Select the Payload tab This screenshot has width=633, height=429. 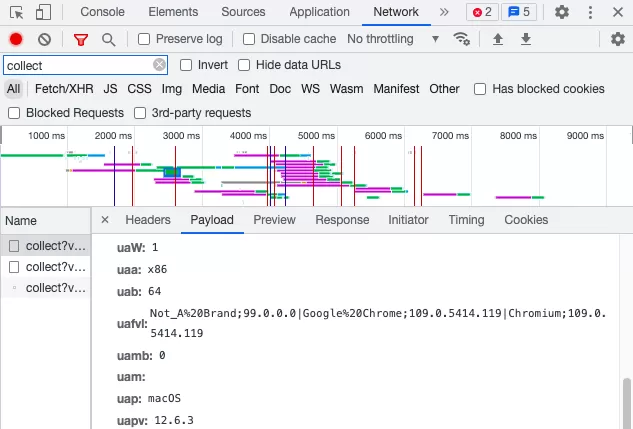212,220
